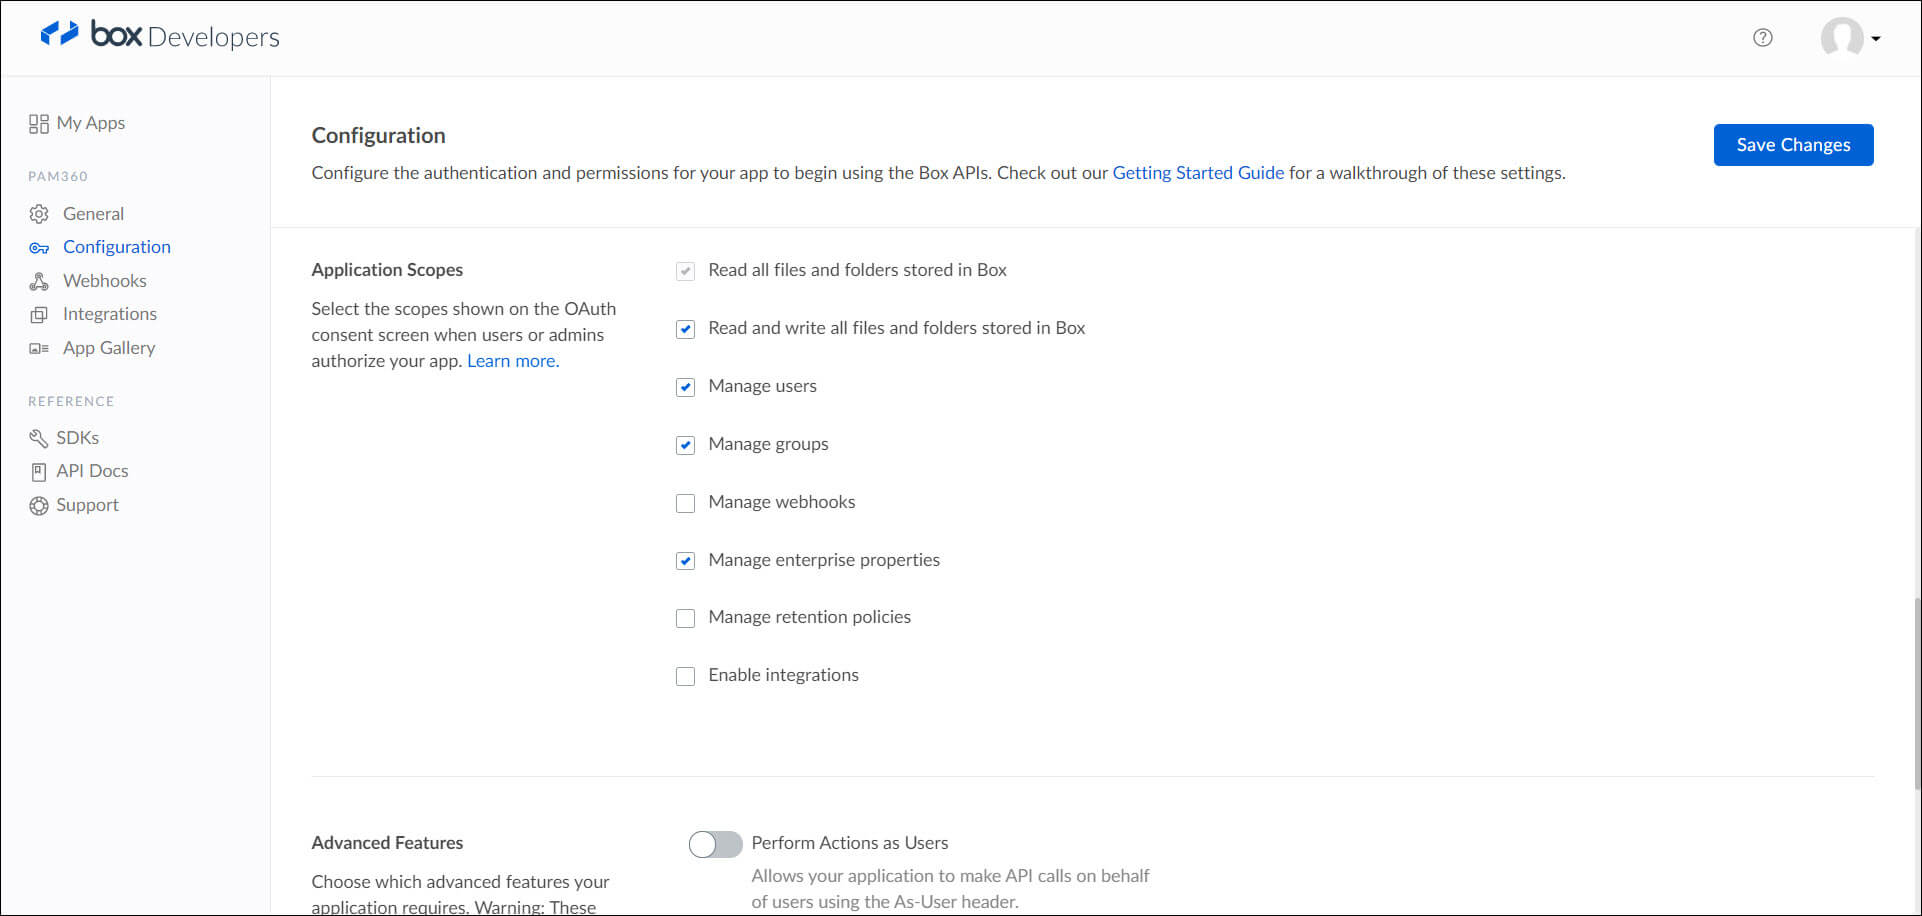
Task: Click the Box Developers logo
Action: click(160, 36)
